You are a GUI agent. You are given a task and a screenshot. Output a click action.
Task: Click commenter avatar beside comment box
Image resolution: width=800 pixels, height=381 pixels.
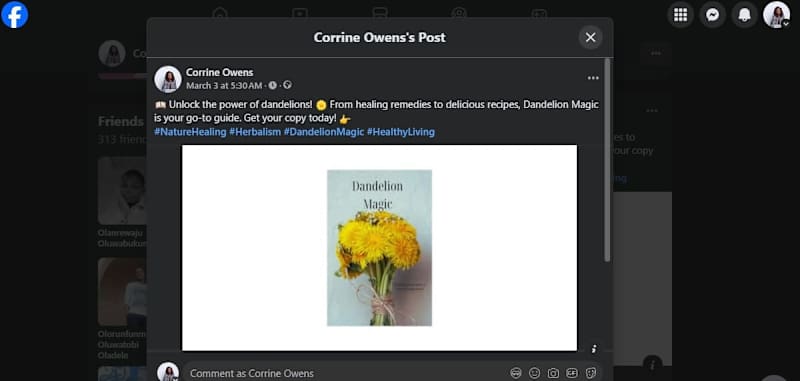click(x=168, y=372)
